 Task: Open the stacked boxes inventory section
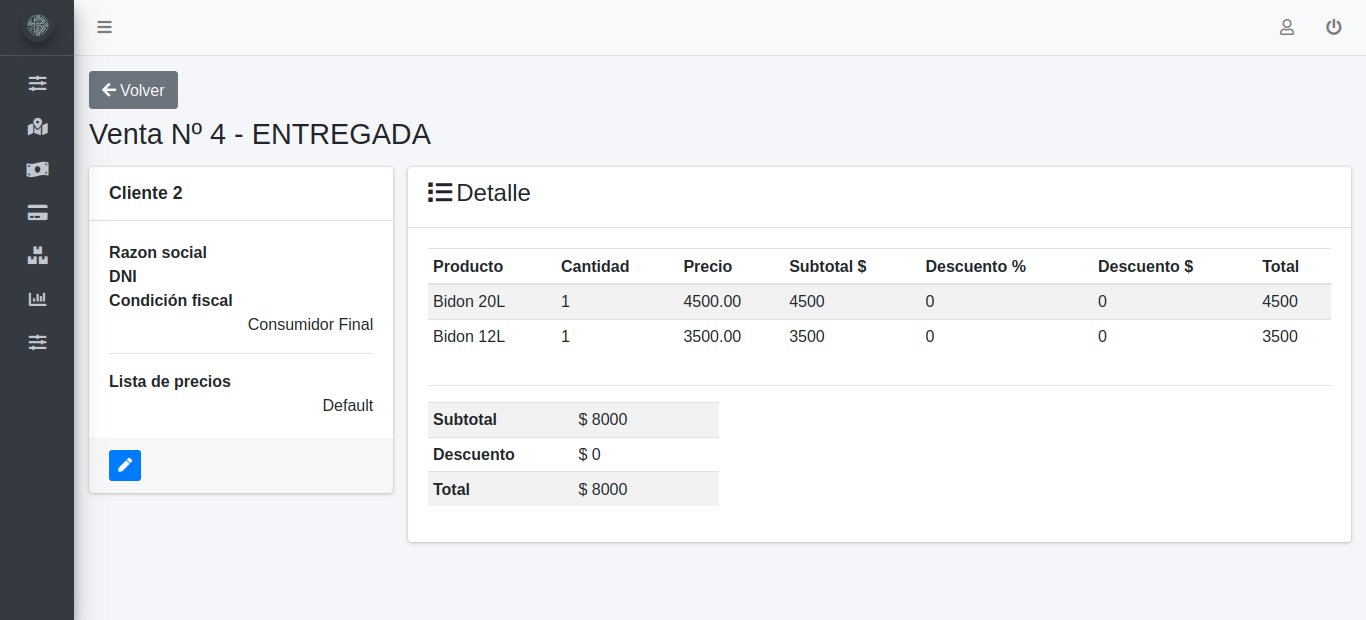coord(37,256)
